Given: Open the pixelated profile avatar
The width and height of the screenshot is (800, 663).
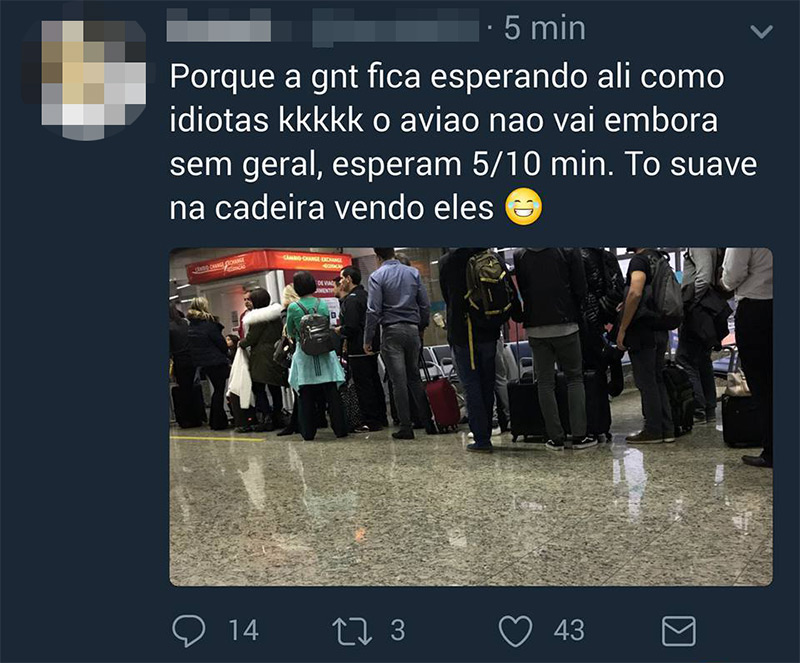Looking at the screenshot, I should click(84, 79).
